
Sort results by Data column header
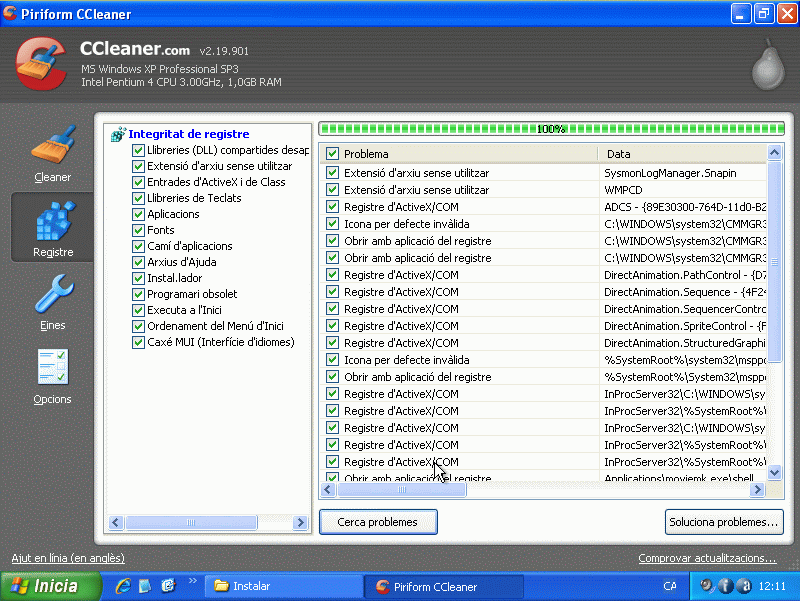point(680,154)
